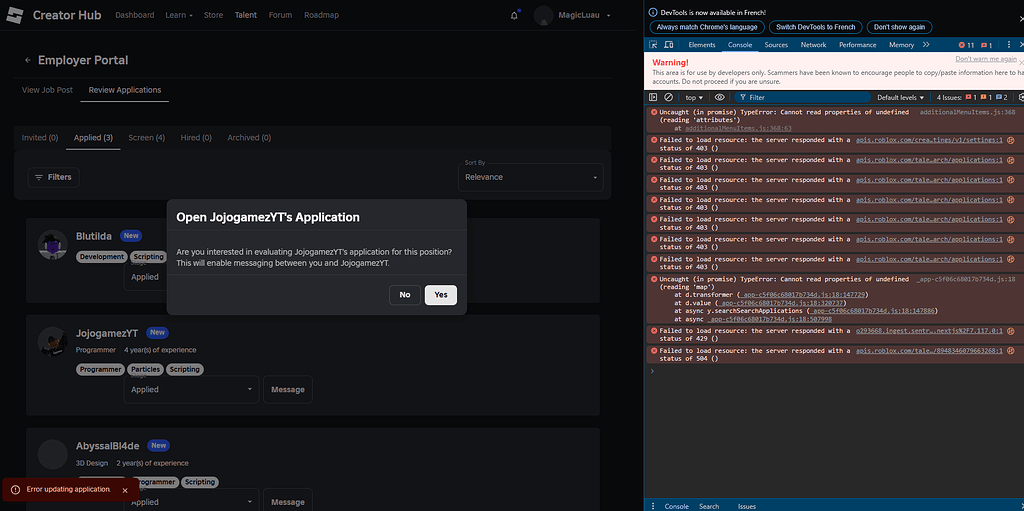
Task: Switch to View Job Post tab
Action: coord(47,90)
